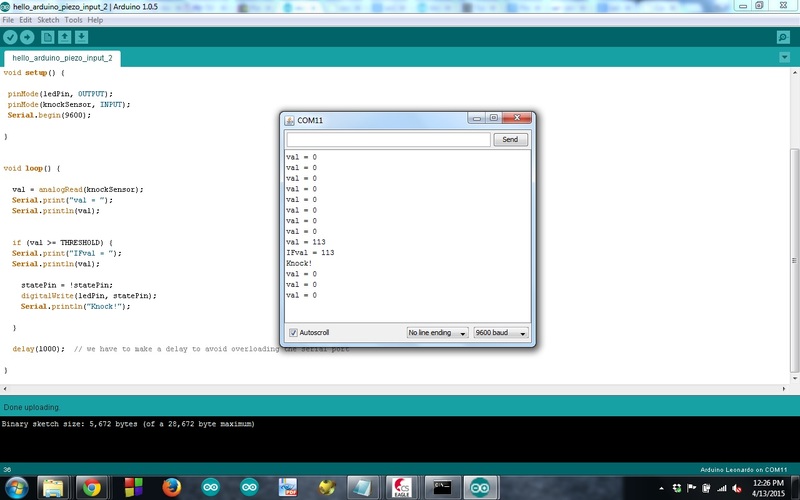Open the File menu

pyautogui.click(x=8, y=20)
